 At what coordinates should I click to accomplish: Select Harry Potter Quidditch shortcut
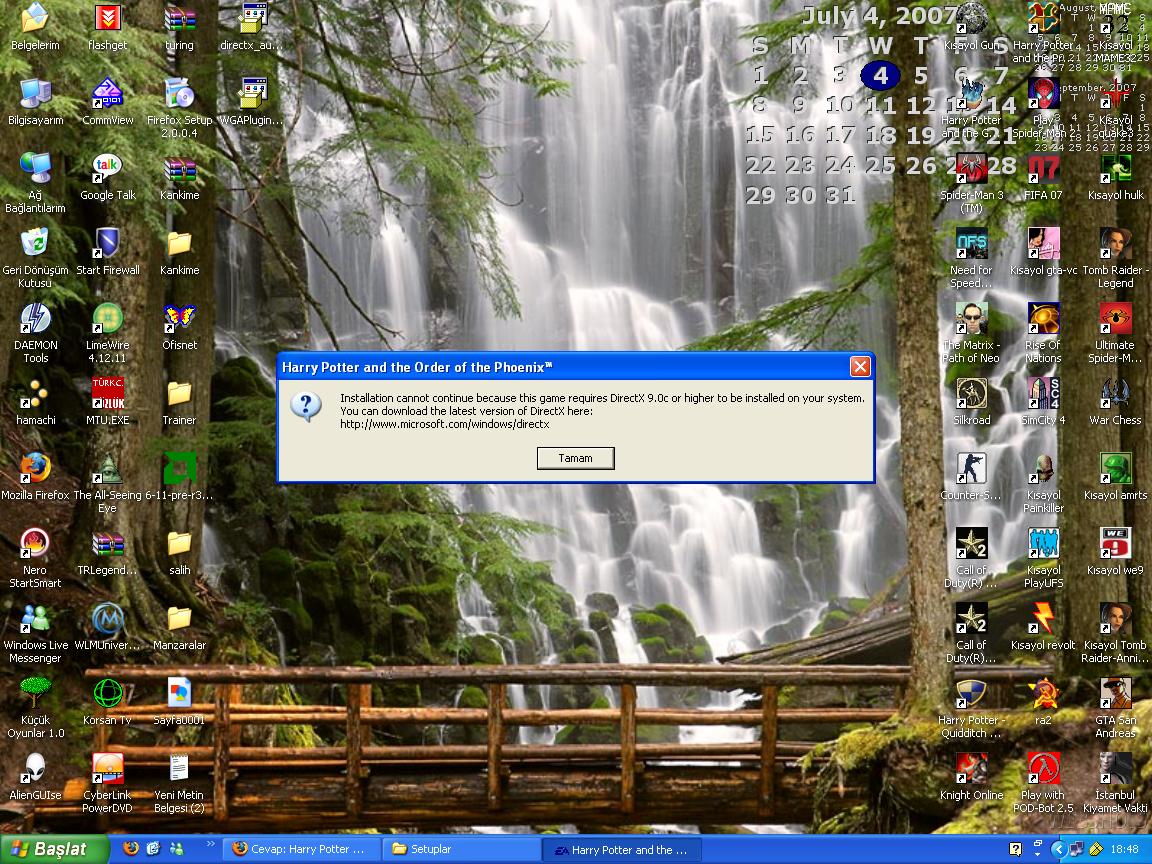point(971,708)
